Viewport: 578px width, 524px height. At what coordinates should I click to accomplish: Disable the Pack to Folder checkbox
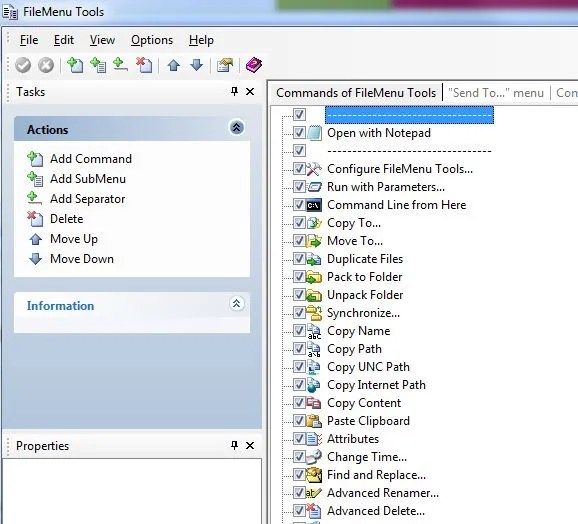(x=299, y=276)
